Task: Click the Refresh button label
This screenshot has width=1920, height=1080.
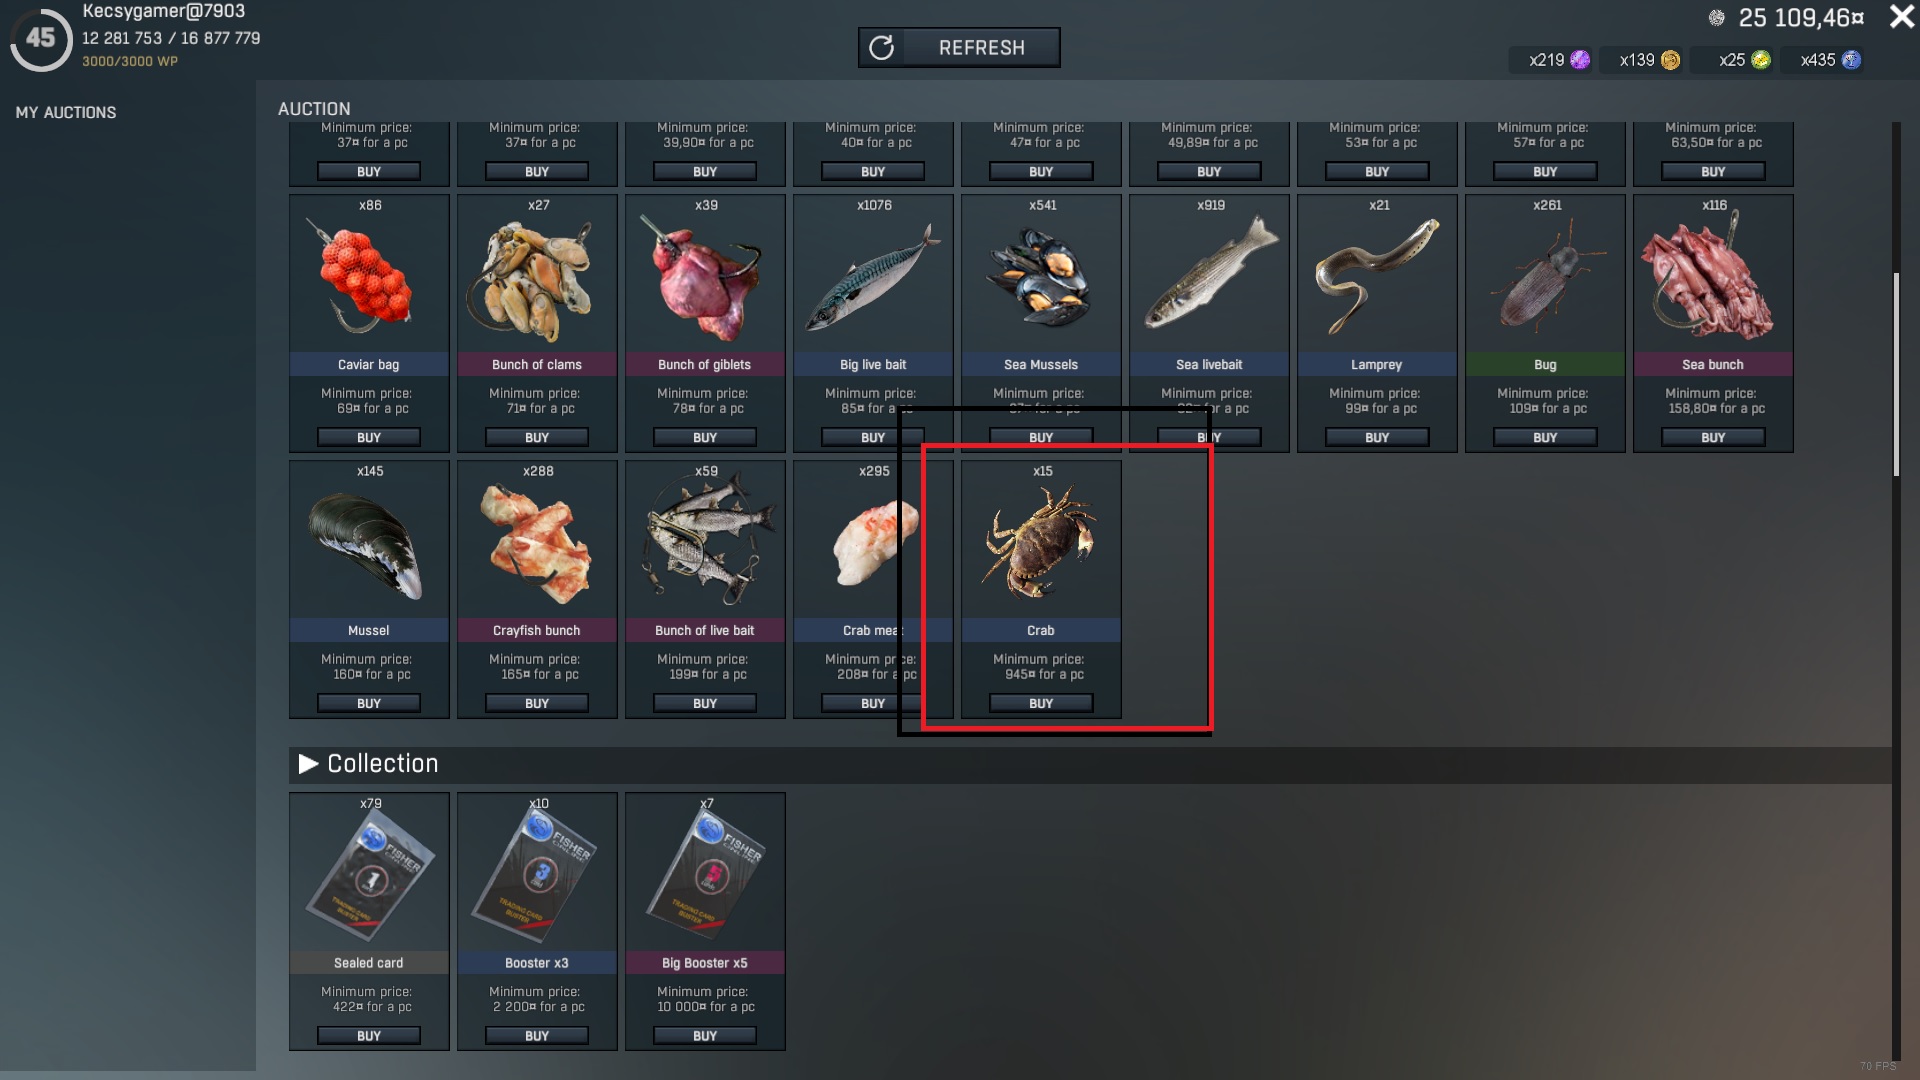Action: 981,48
